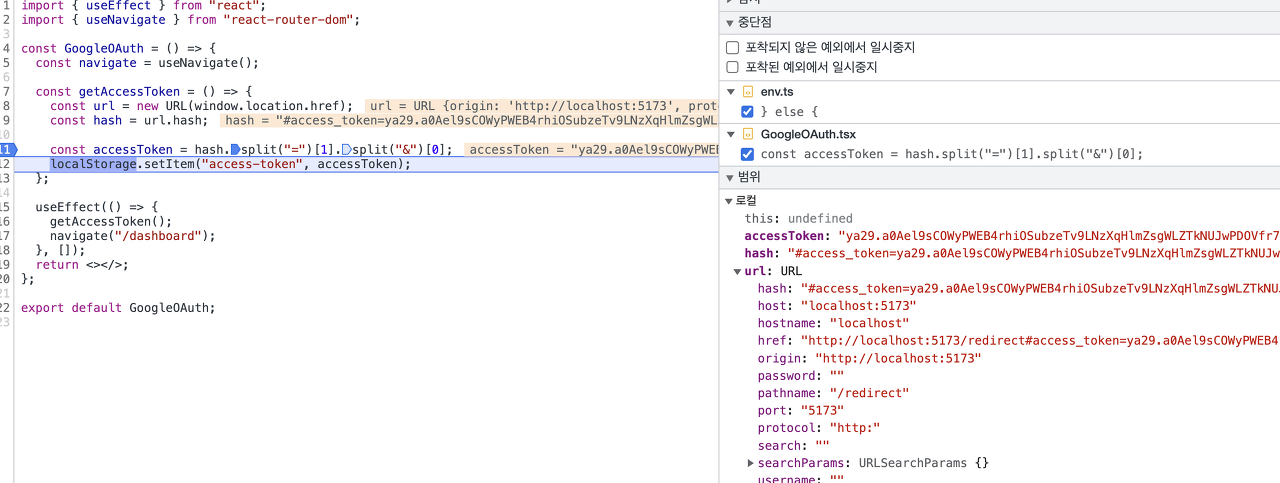
Task: Click 'export default GoogleOAuth;' line
Action: coord(118,308)
